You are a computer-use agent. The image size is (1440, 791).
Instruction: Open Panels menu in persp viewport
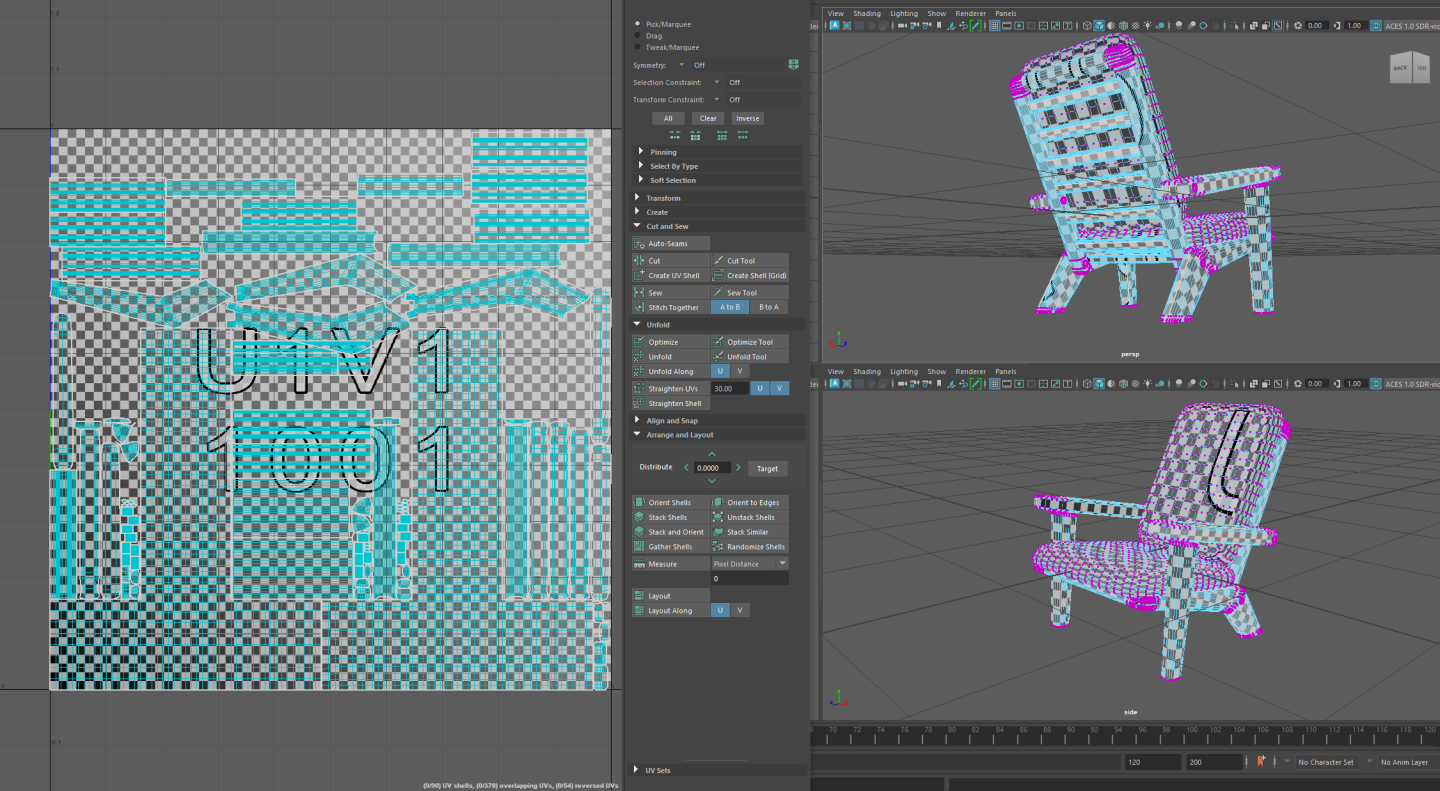pos(1006,13)
